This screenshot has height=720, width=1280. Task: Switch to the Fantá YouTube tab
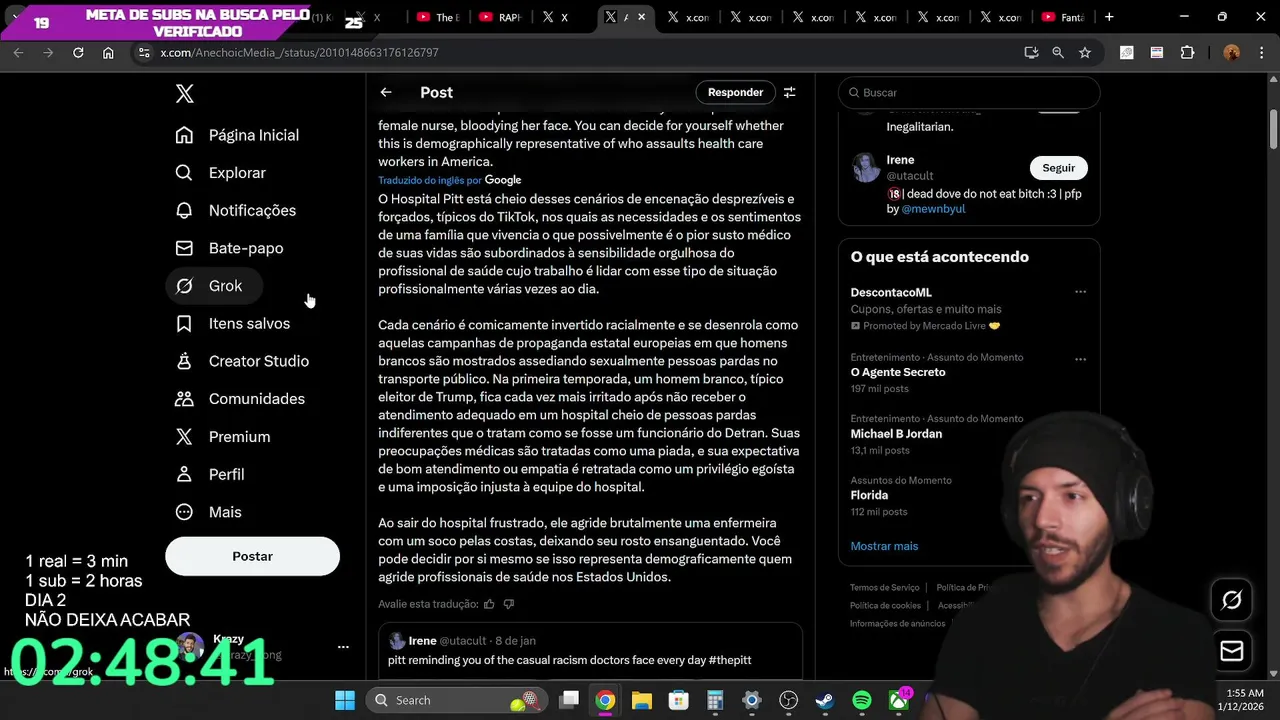point(1063,17)
